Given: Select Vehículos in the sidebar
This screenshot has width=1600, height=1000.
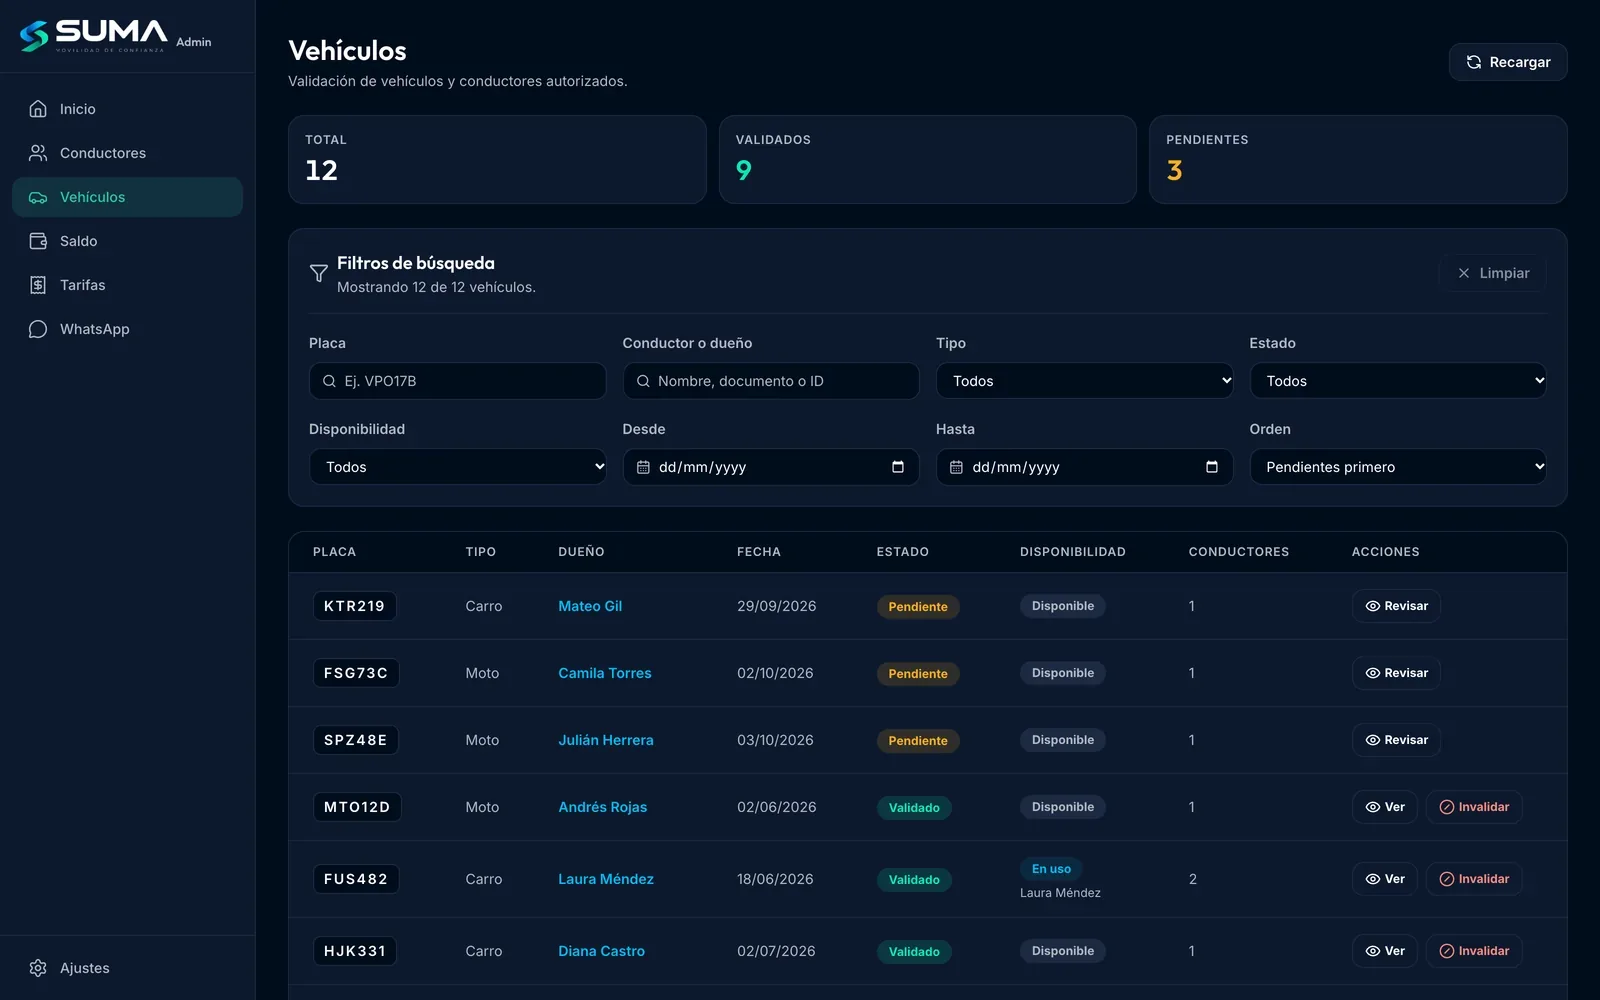Looking at the screenshot, I should [x=127, y=197].
